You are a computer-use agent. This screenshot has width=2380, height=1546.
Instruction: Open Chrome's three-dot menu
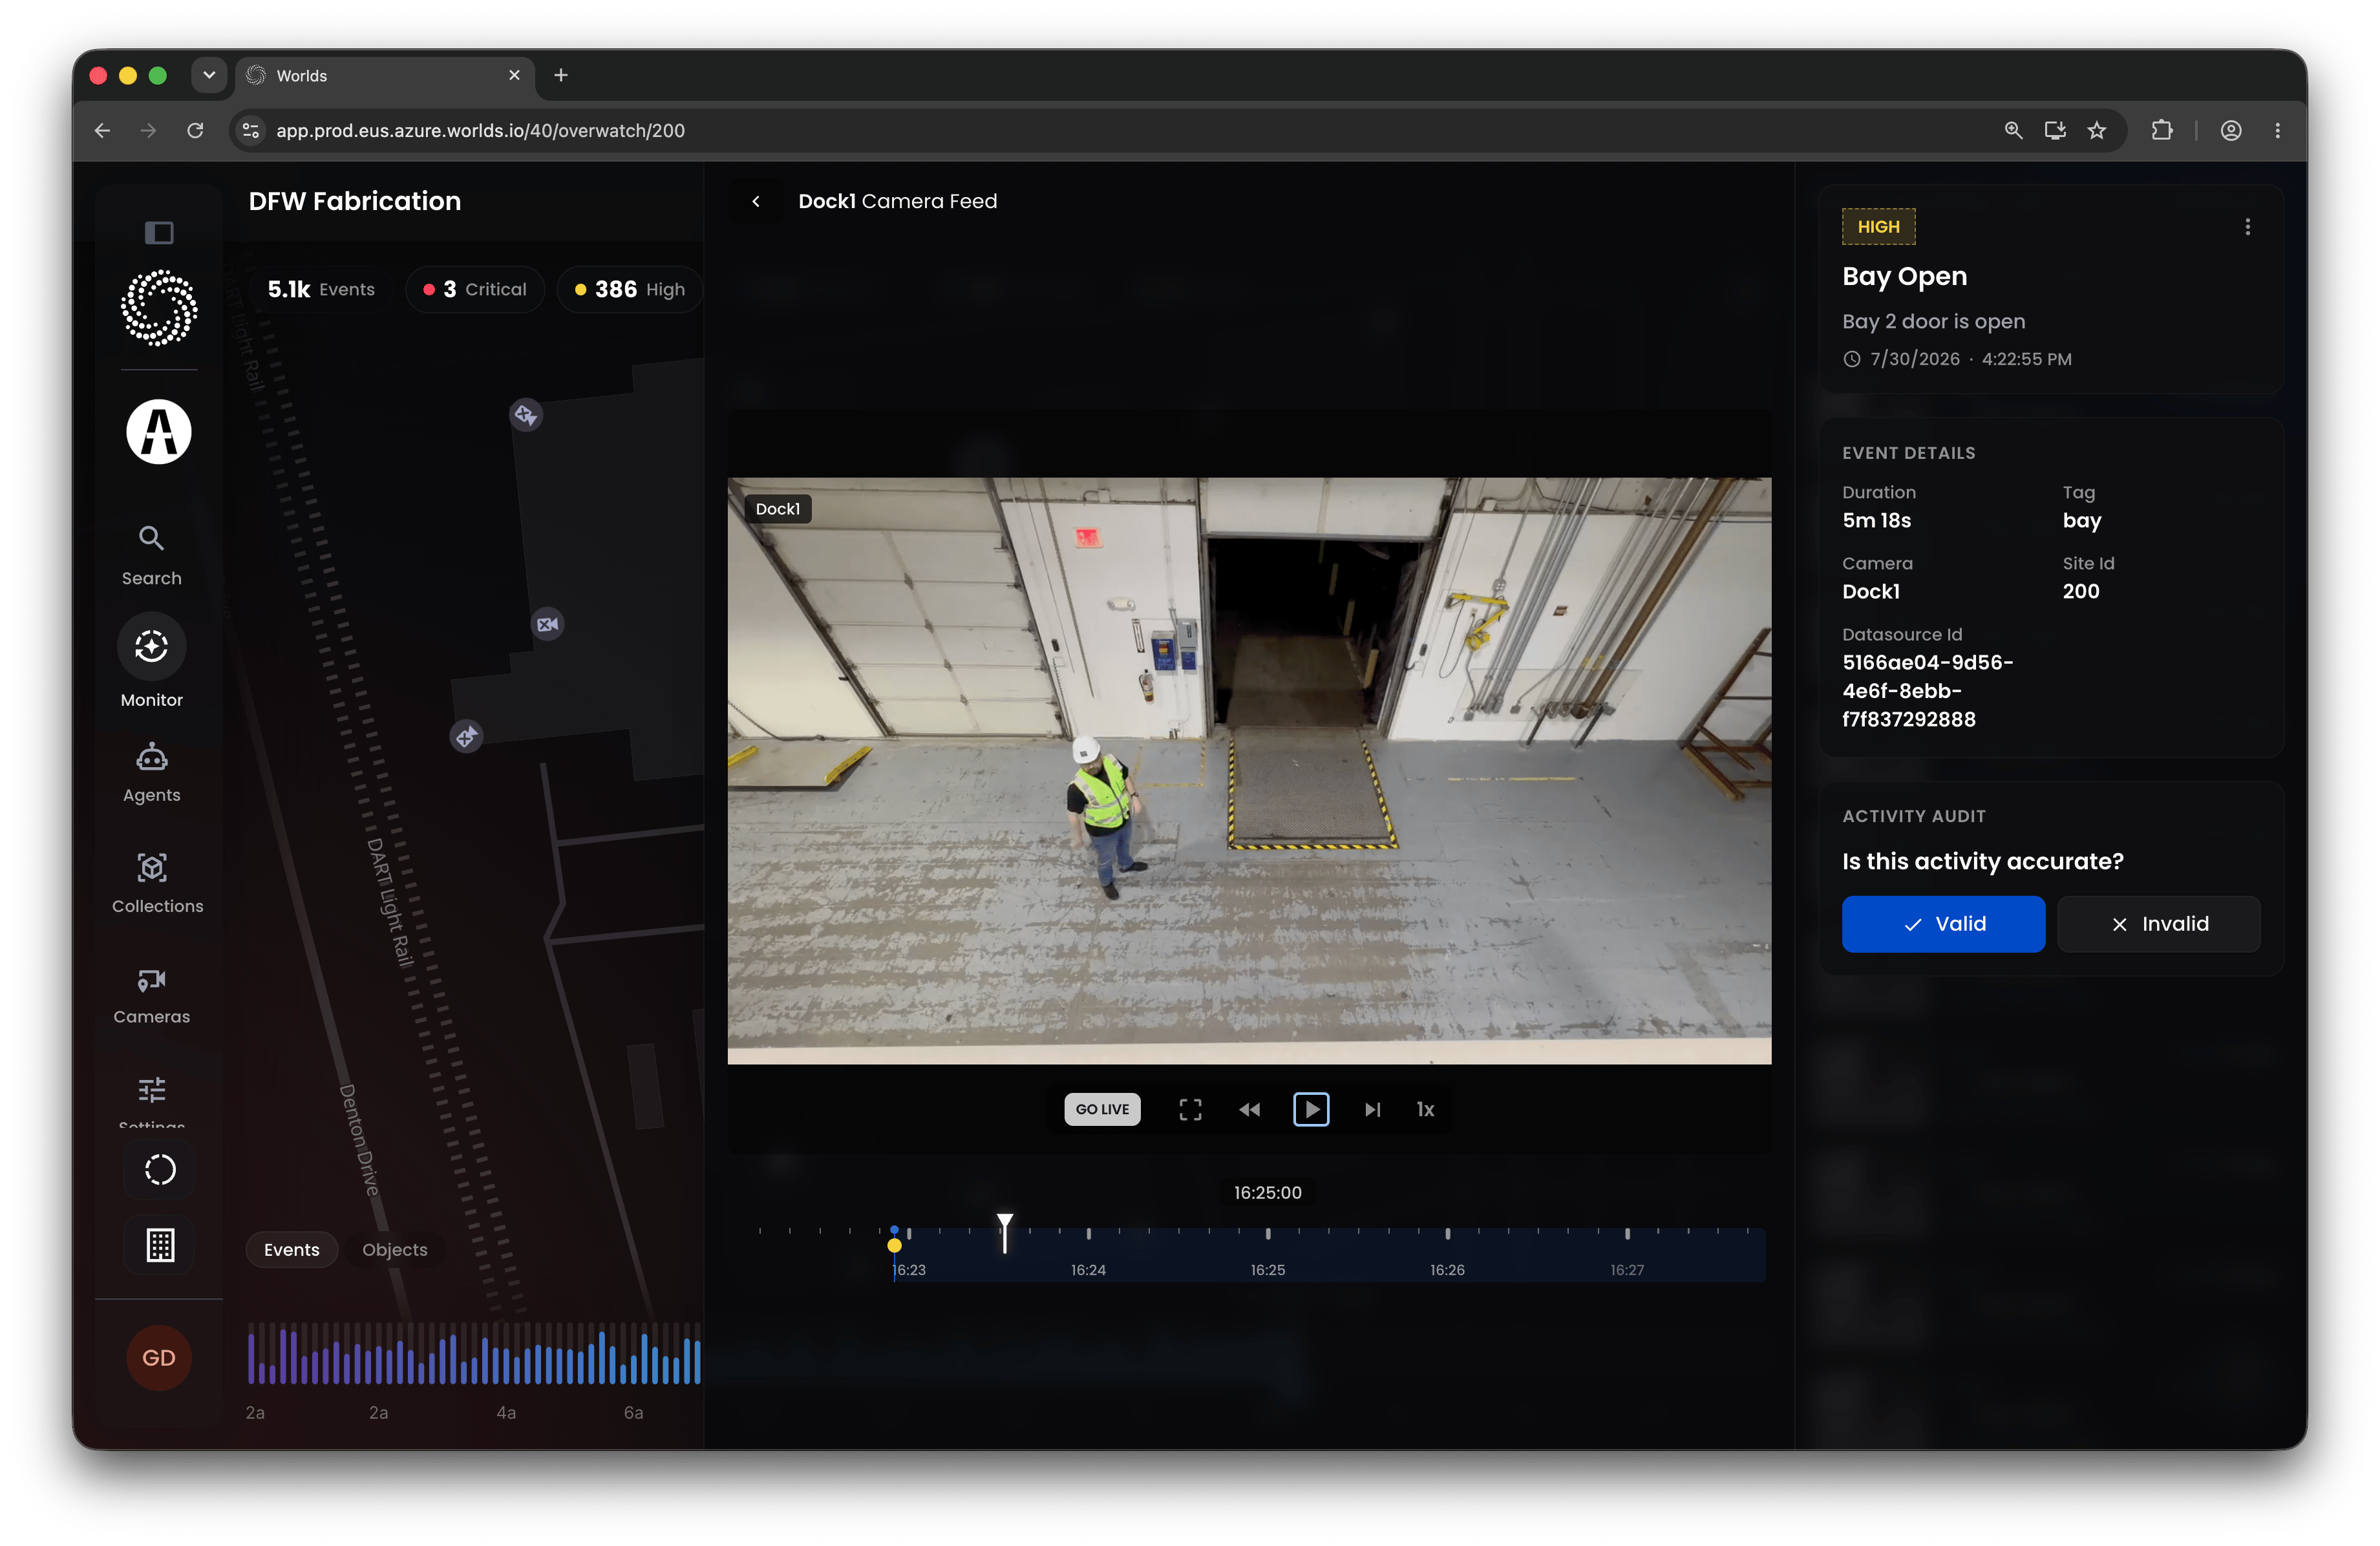coord(2277,130)
